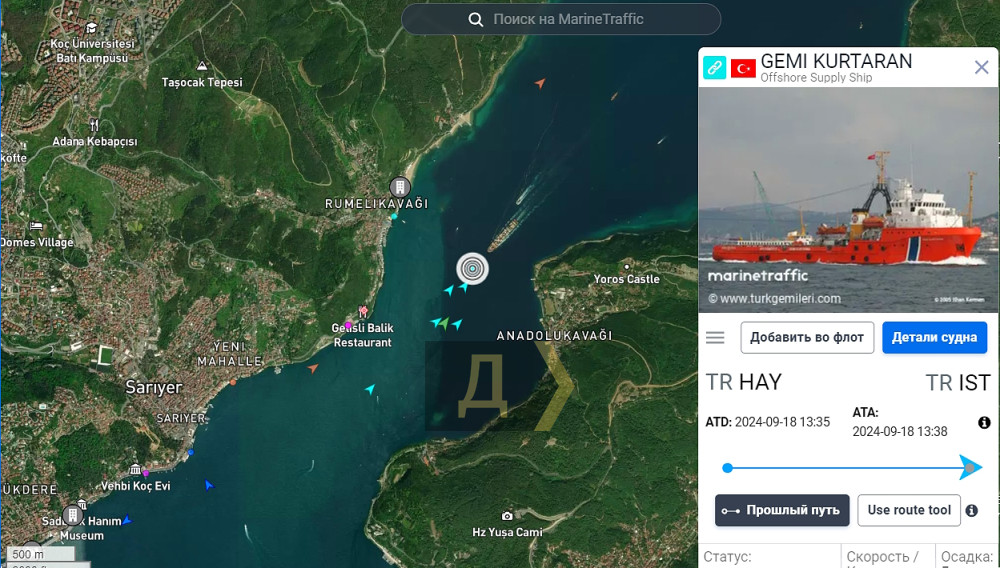Launch the 'Use route tool' button
The height and width of the screenshot is (568, 1000).
(x=908, y=510)
